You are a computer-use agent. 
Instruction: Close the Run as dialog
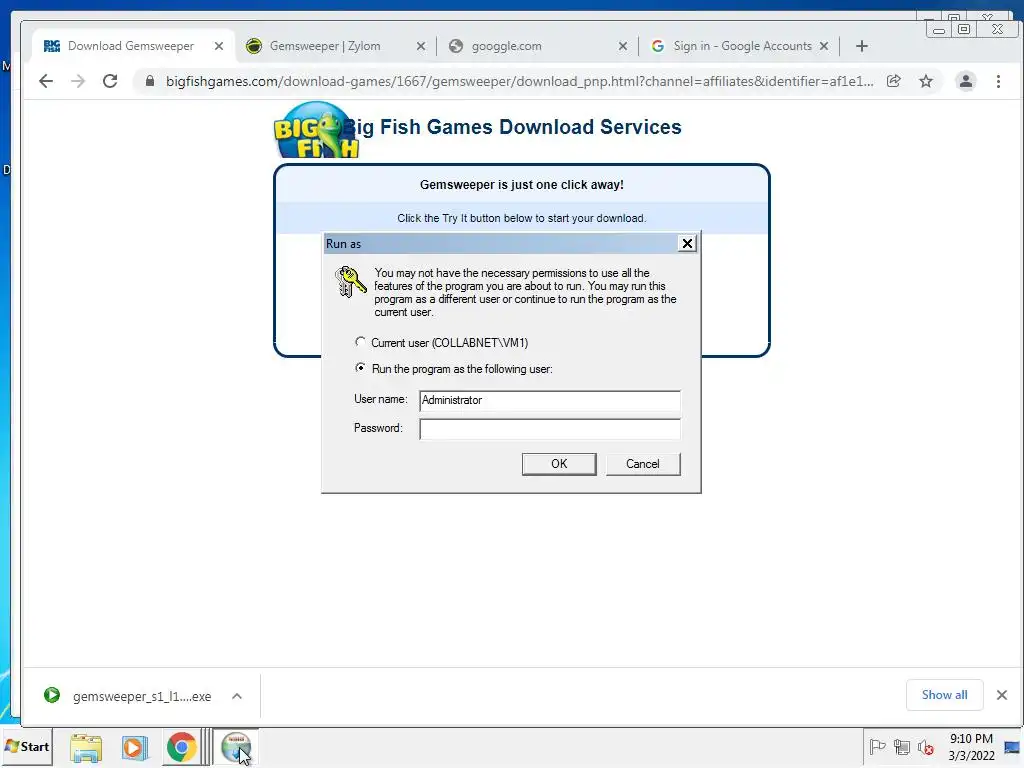(687, 244)
